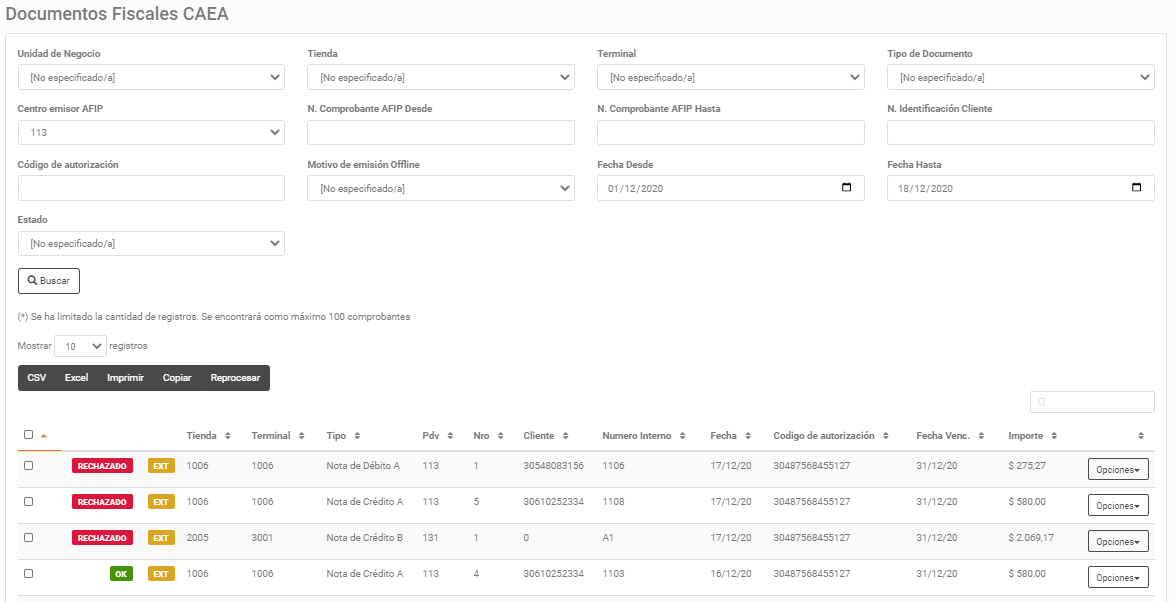Open Fecha Desde calendar picker icon
Viewport: 1175px width, 602px height.
846,188
